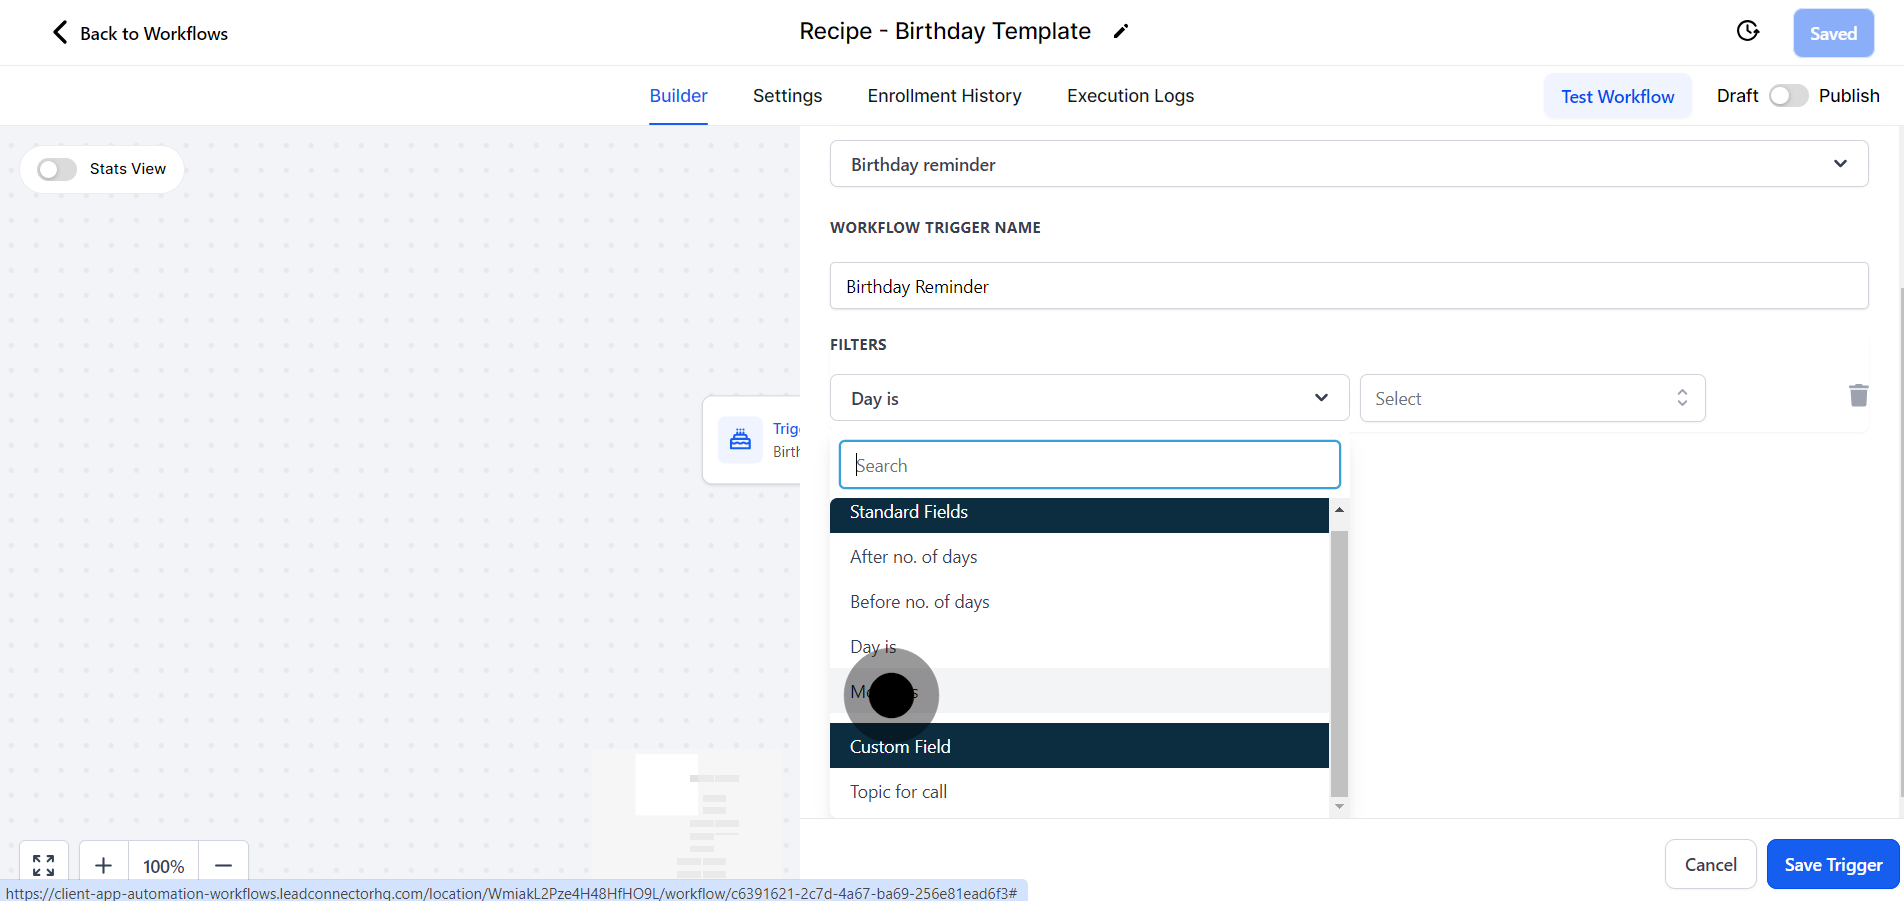1904x901 pixels.
Task: Click the filter Search input field
Action: point(1089,465)
